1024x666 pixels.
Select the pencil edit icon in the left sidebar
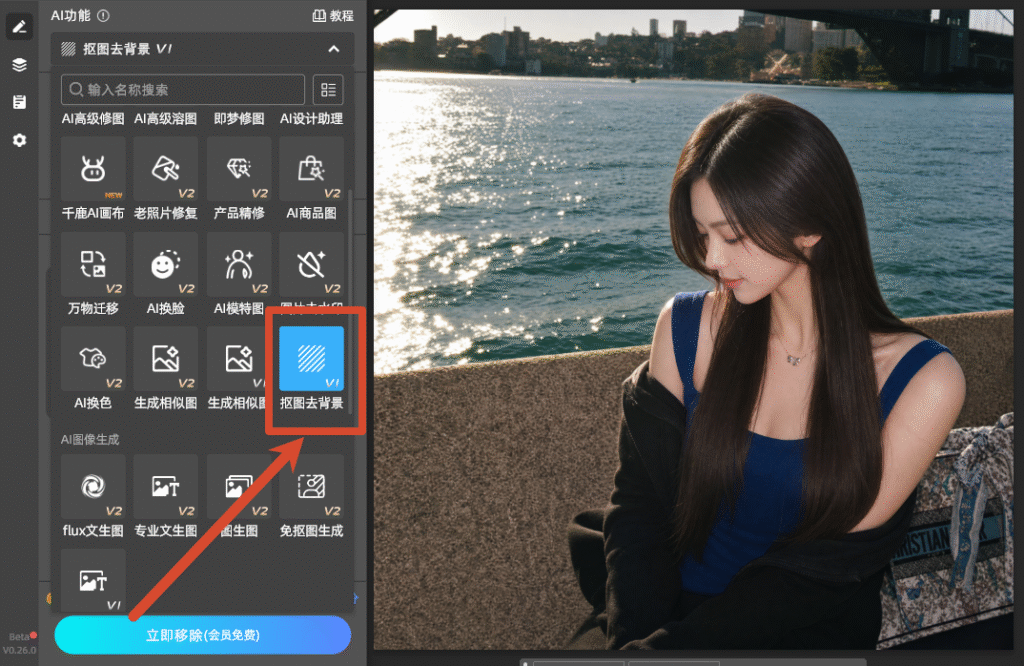20,27
